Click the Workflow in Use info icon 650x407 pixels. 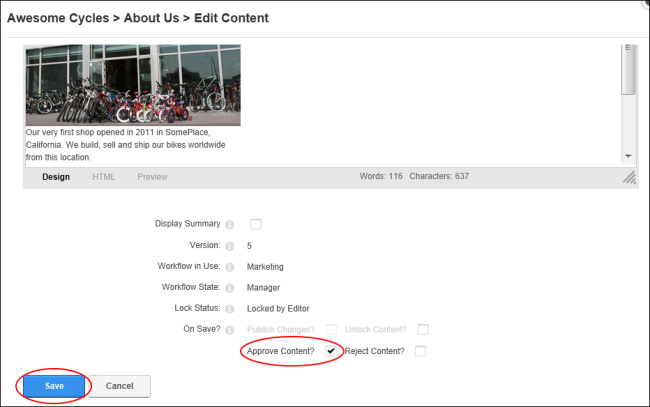(230, 267)
